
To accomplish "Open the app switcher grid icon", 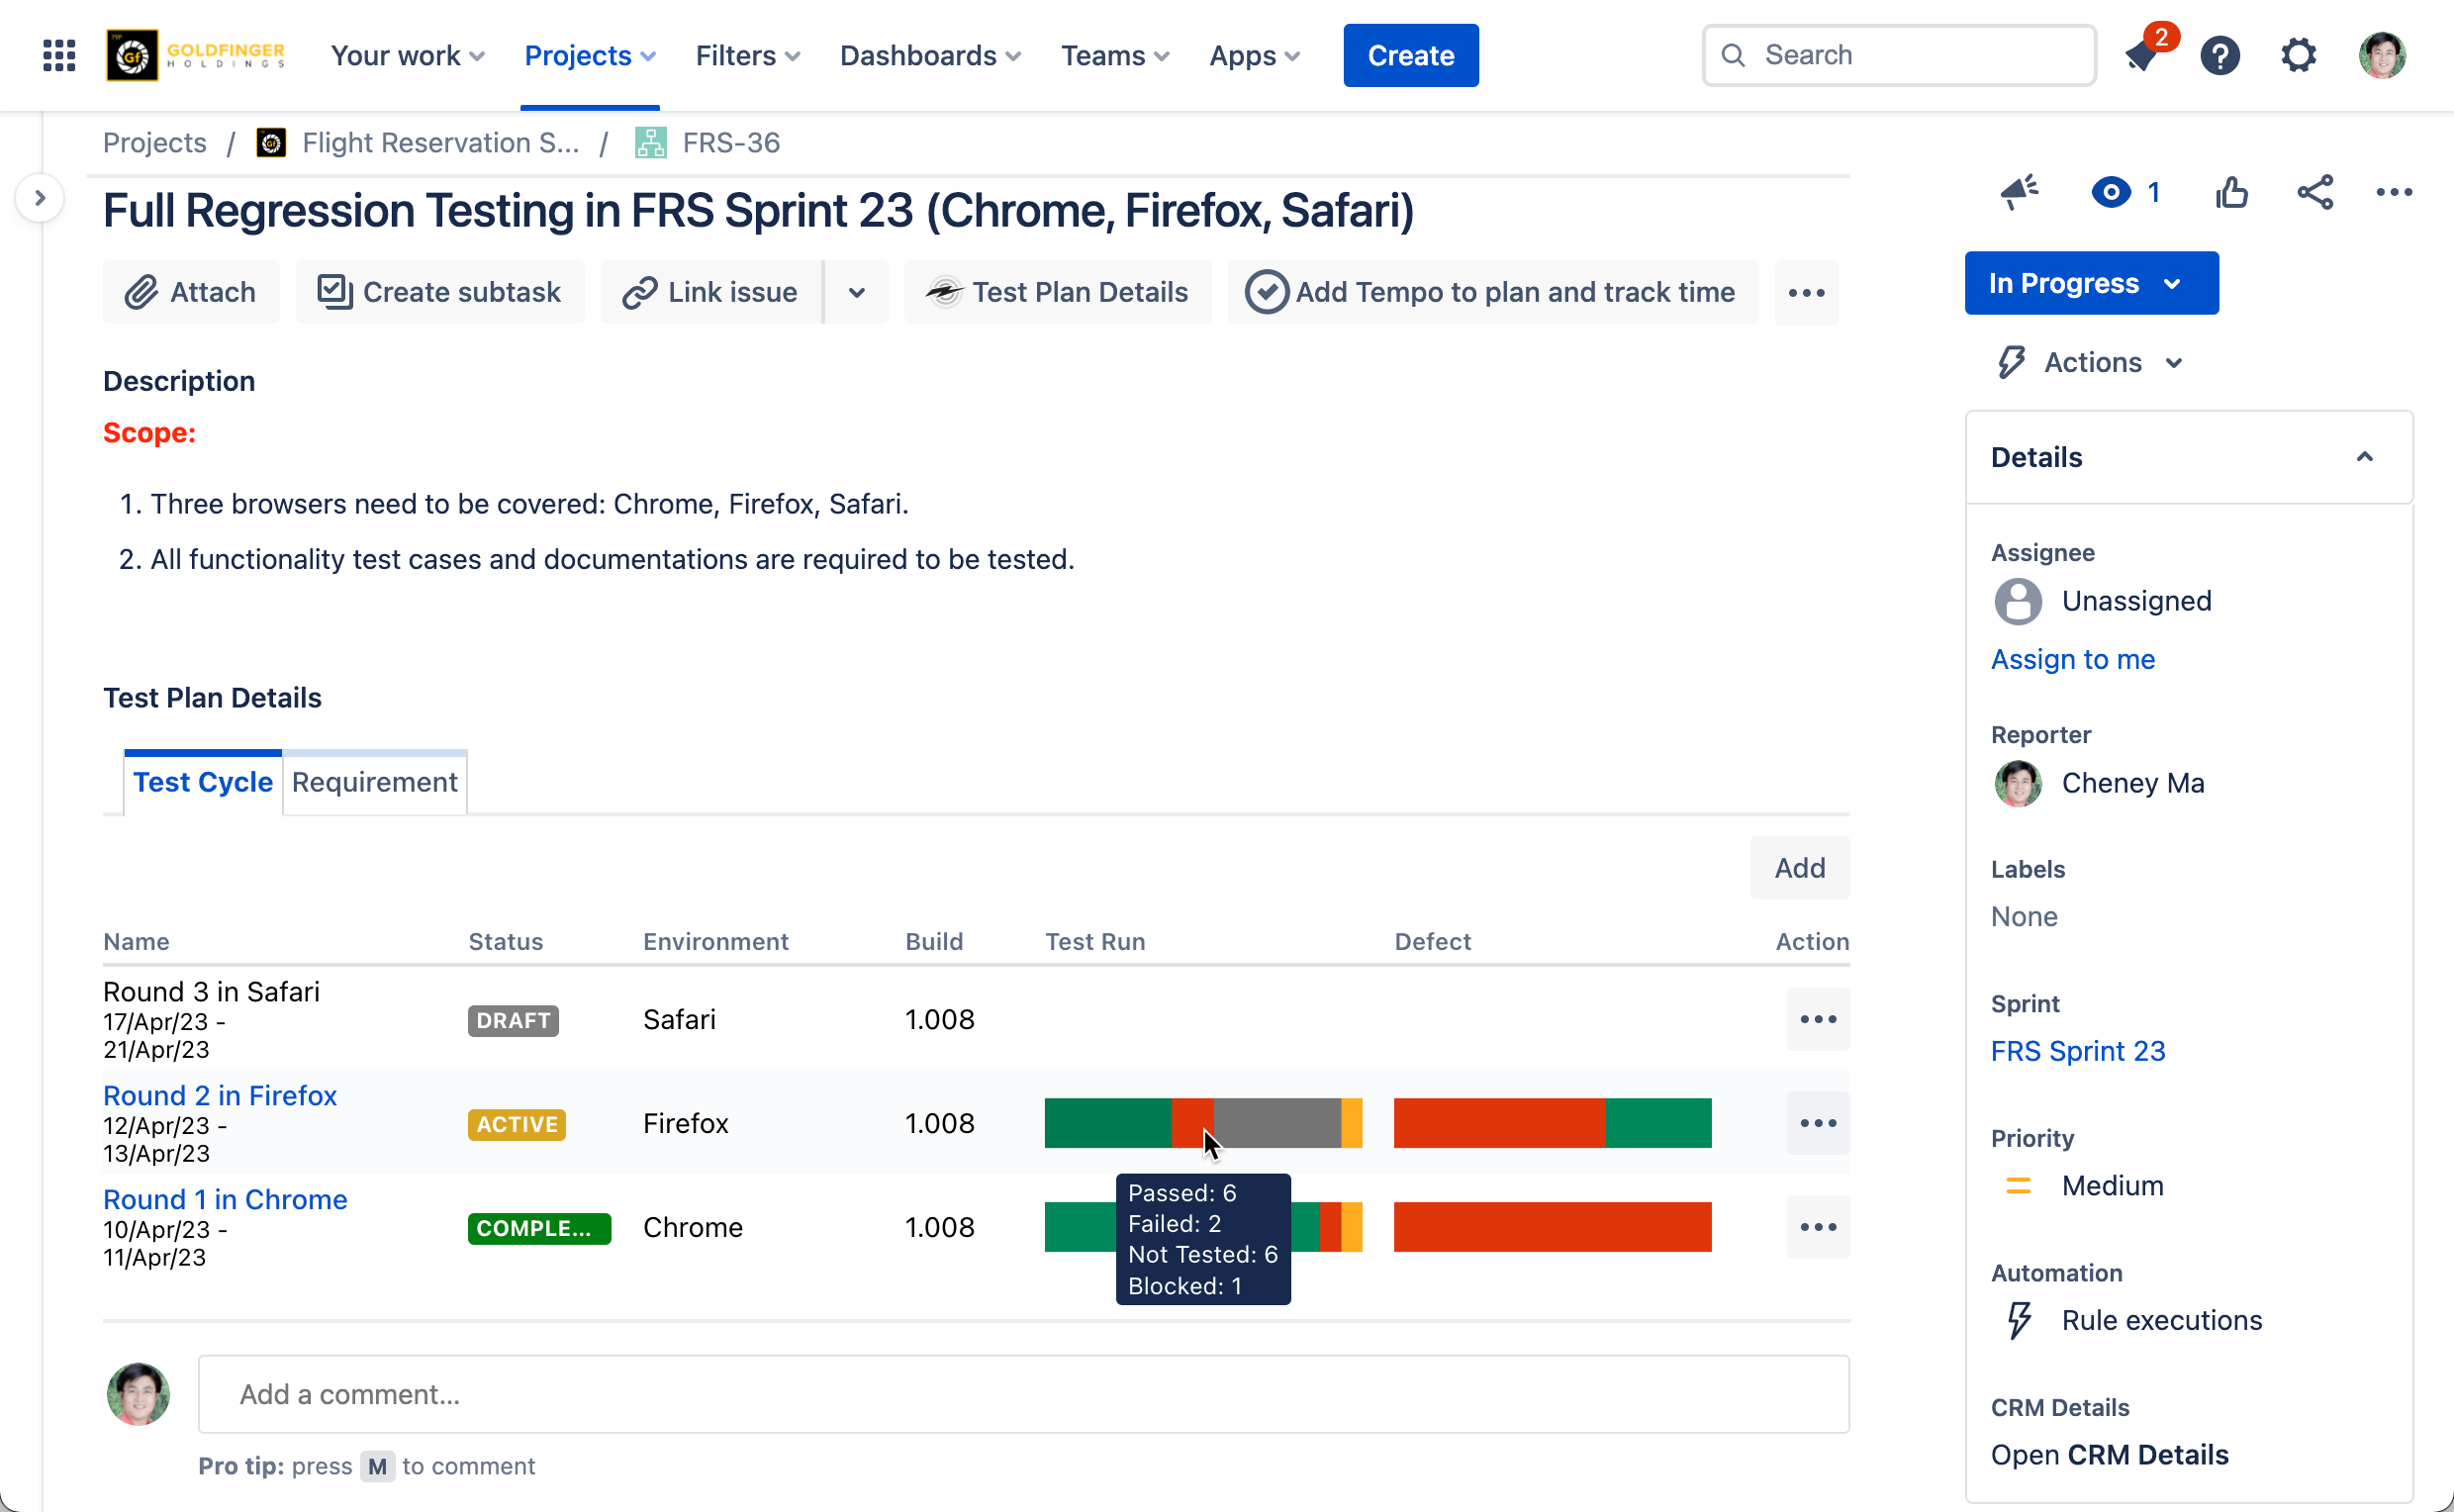I will coord(59,55).
